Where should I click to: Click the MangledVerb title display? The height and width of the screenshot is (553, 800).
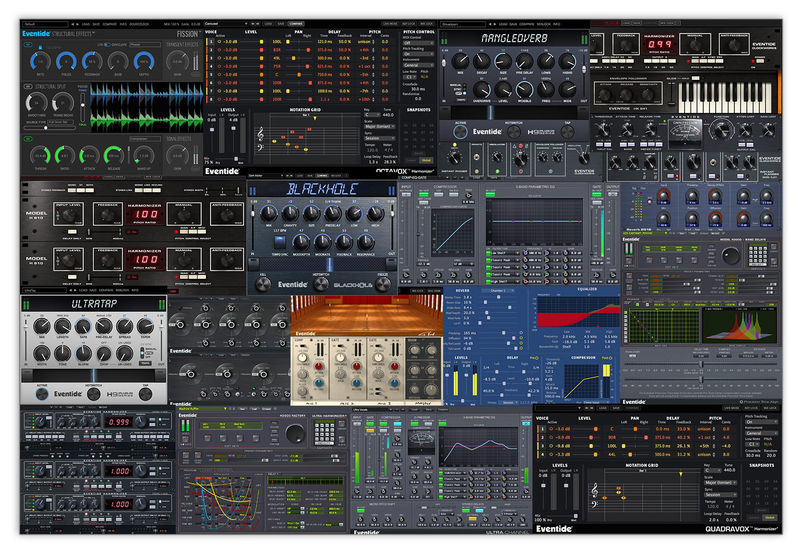point(514,38)
